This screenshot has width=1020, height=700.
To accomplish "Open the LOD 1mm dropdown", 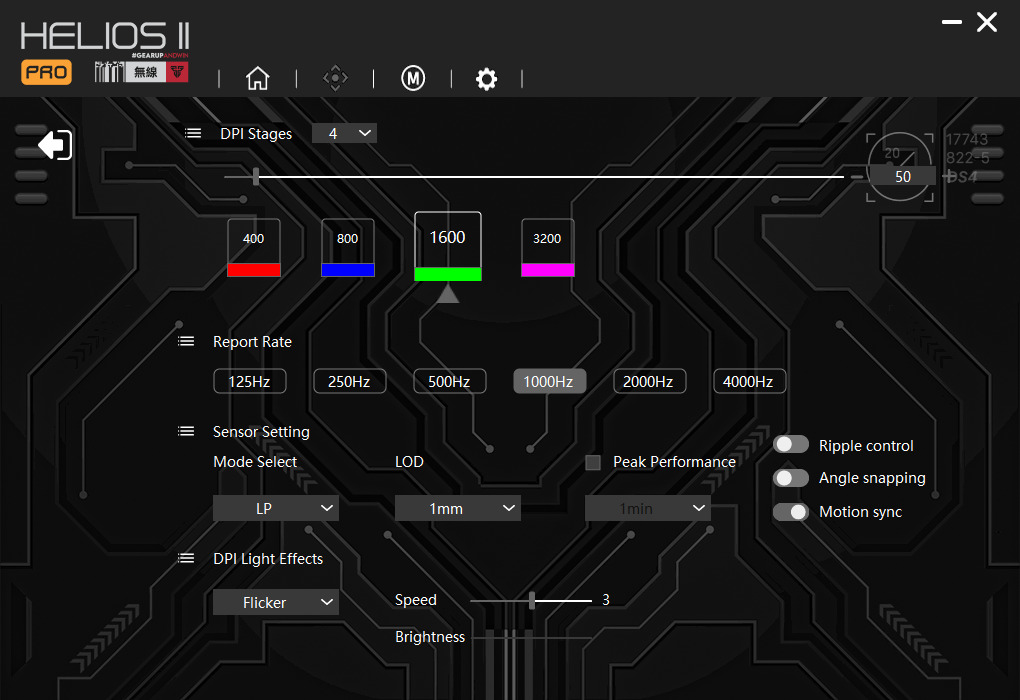I will pyautogui.click(x=458, y=508).
